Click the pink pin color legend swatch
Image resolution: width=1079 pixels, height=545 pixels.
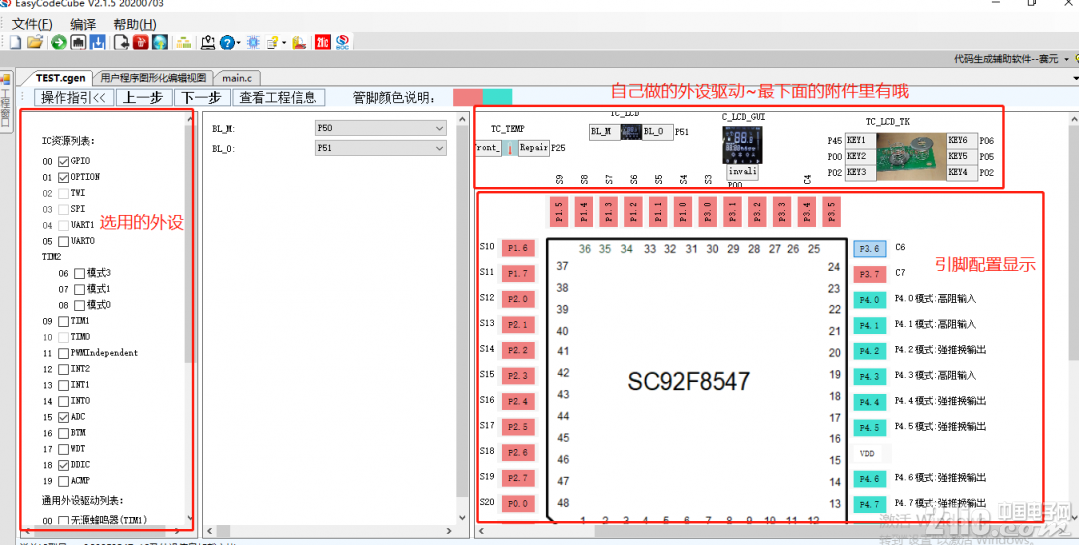click(x=468, y=97)
